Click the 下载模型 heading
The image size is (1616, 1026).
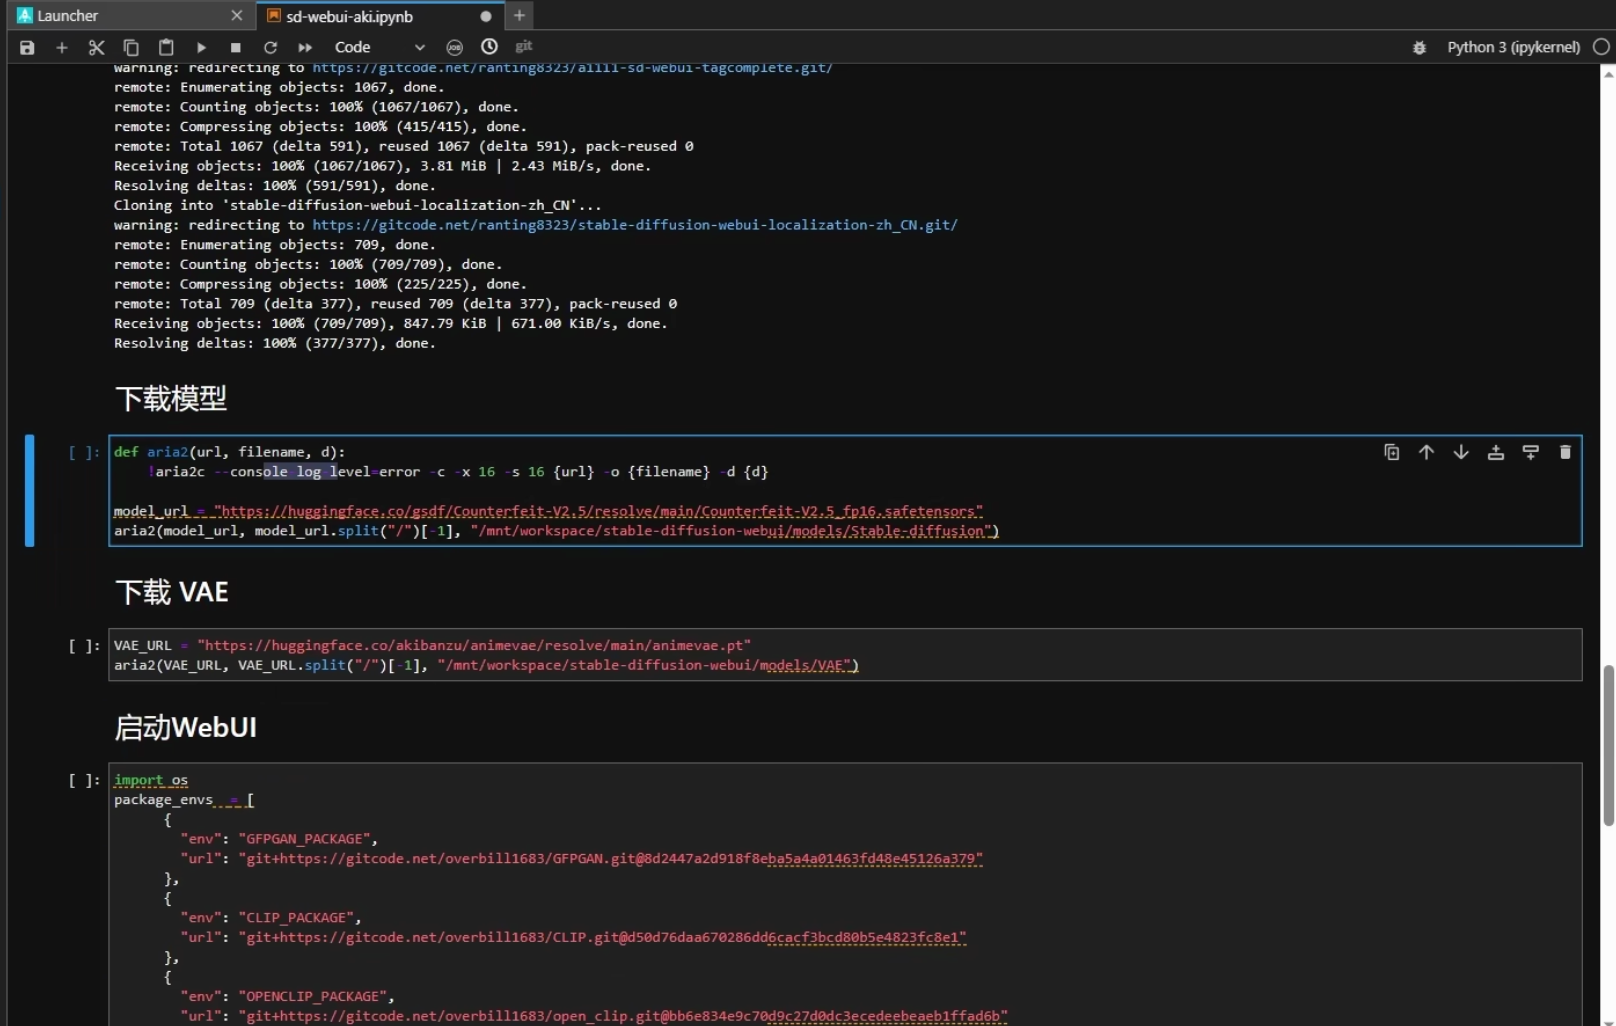(x=171, y=399)
